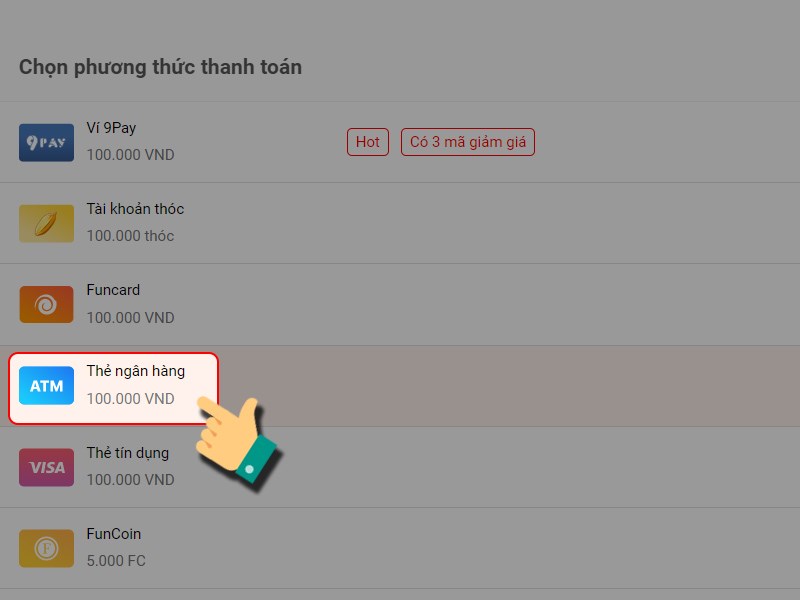The height and width of the screenshot is (600, 800).
Task: Select Thẻ ngân hàng payment option
Action: [x=136, y=371]
